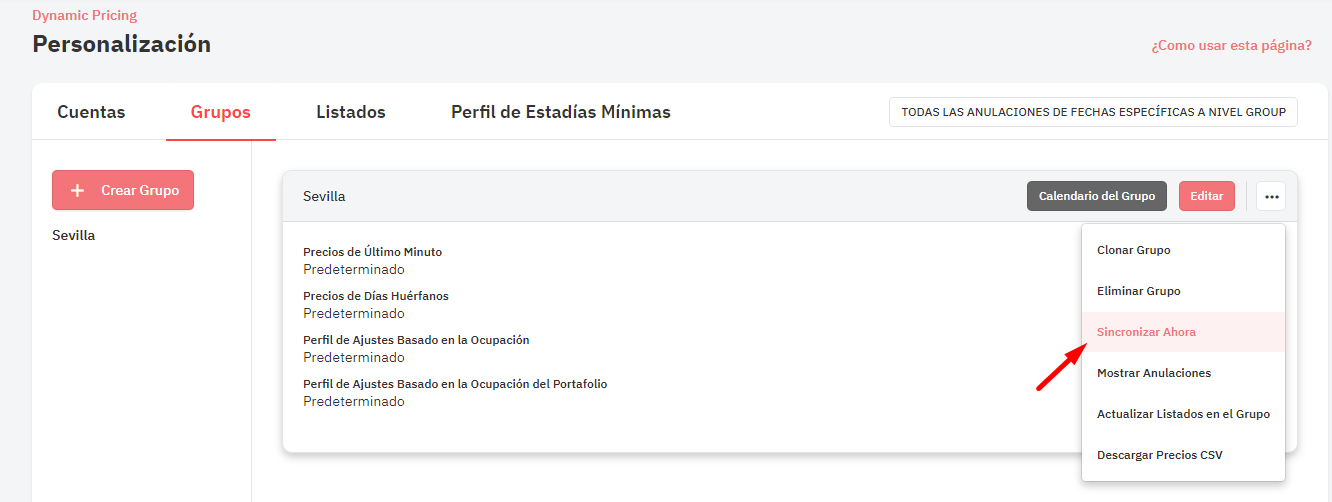This screenshot has width=1332, height=502.
Task: Open the three-dots menu for Sevilla group
Action: coord(1271,196)
